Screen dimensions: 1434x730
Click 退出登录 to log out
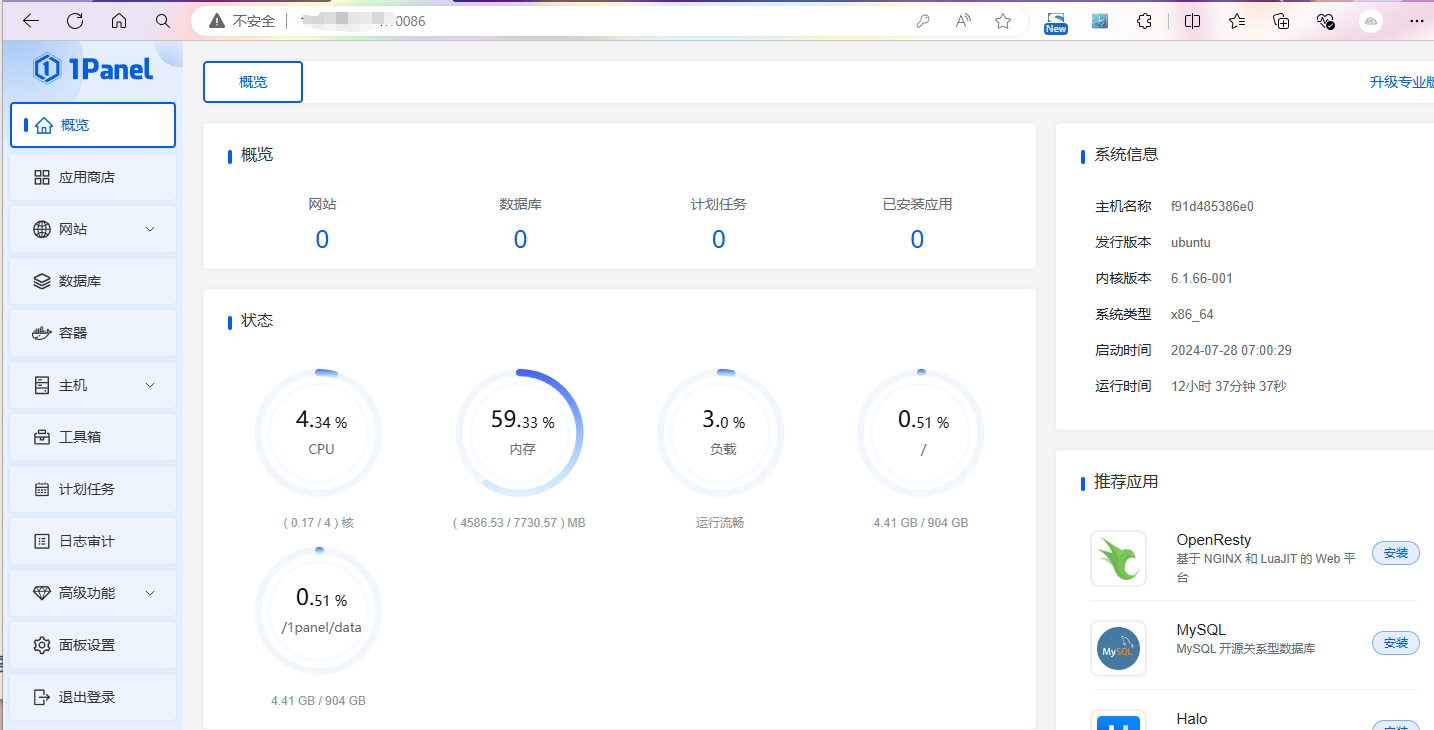tap(93, 697)
